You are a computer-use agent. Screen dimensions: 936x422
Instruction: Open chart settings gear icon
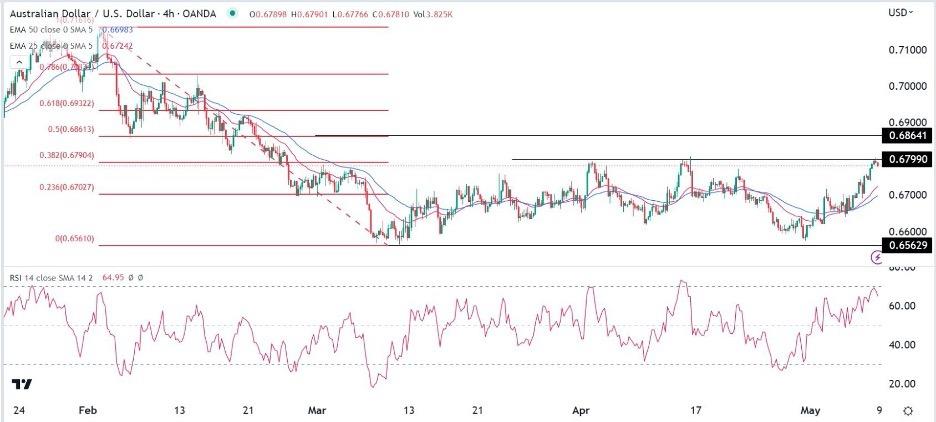[x=907, y=410]
